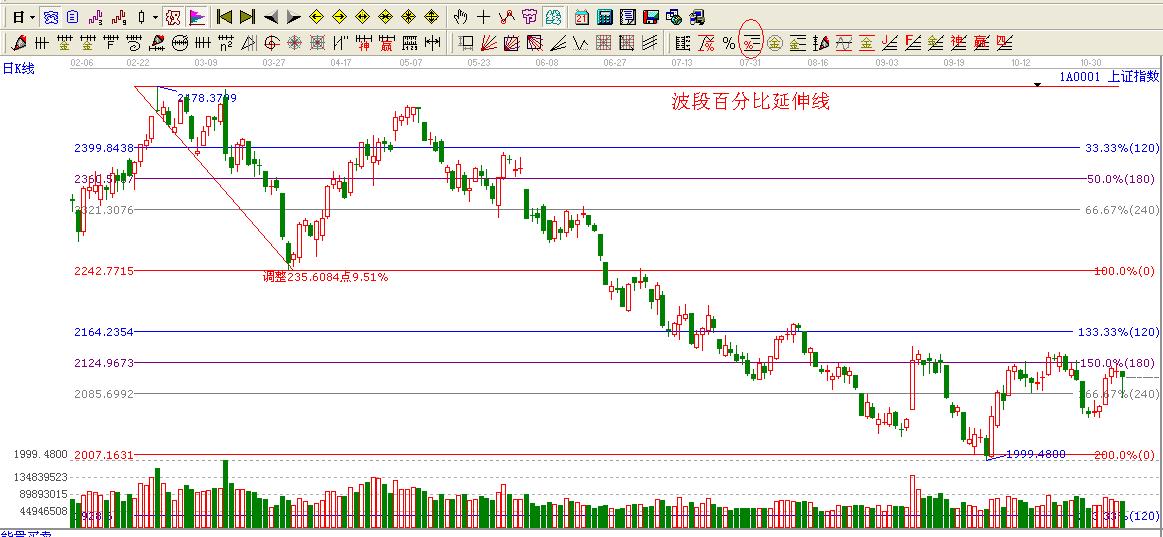
Task: Click the small black triangle left of 1A0001
Action: (1037, 84)
